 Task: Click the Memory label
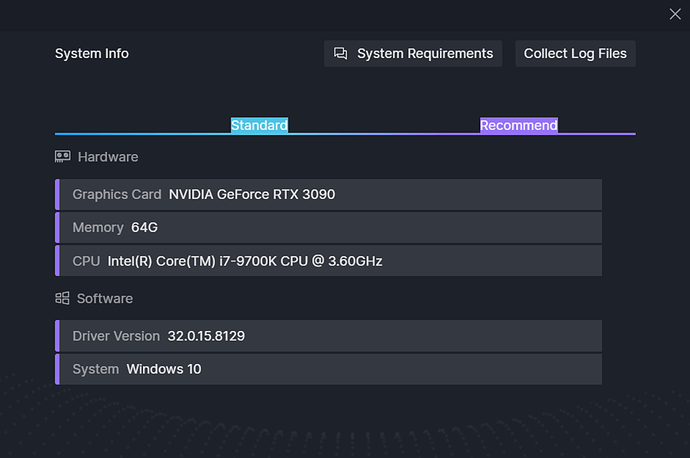tap(97, 228)
